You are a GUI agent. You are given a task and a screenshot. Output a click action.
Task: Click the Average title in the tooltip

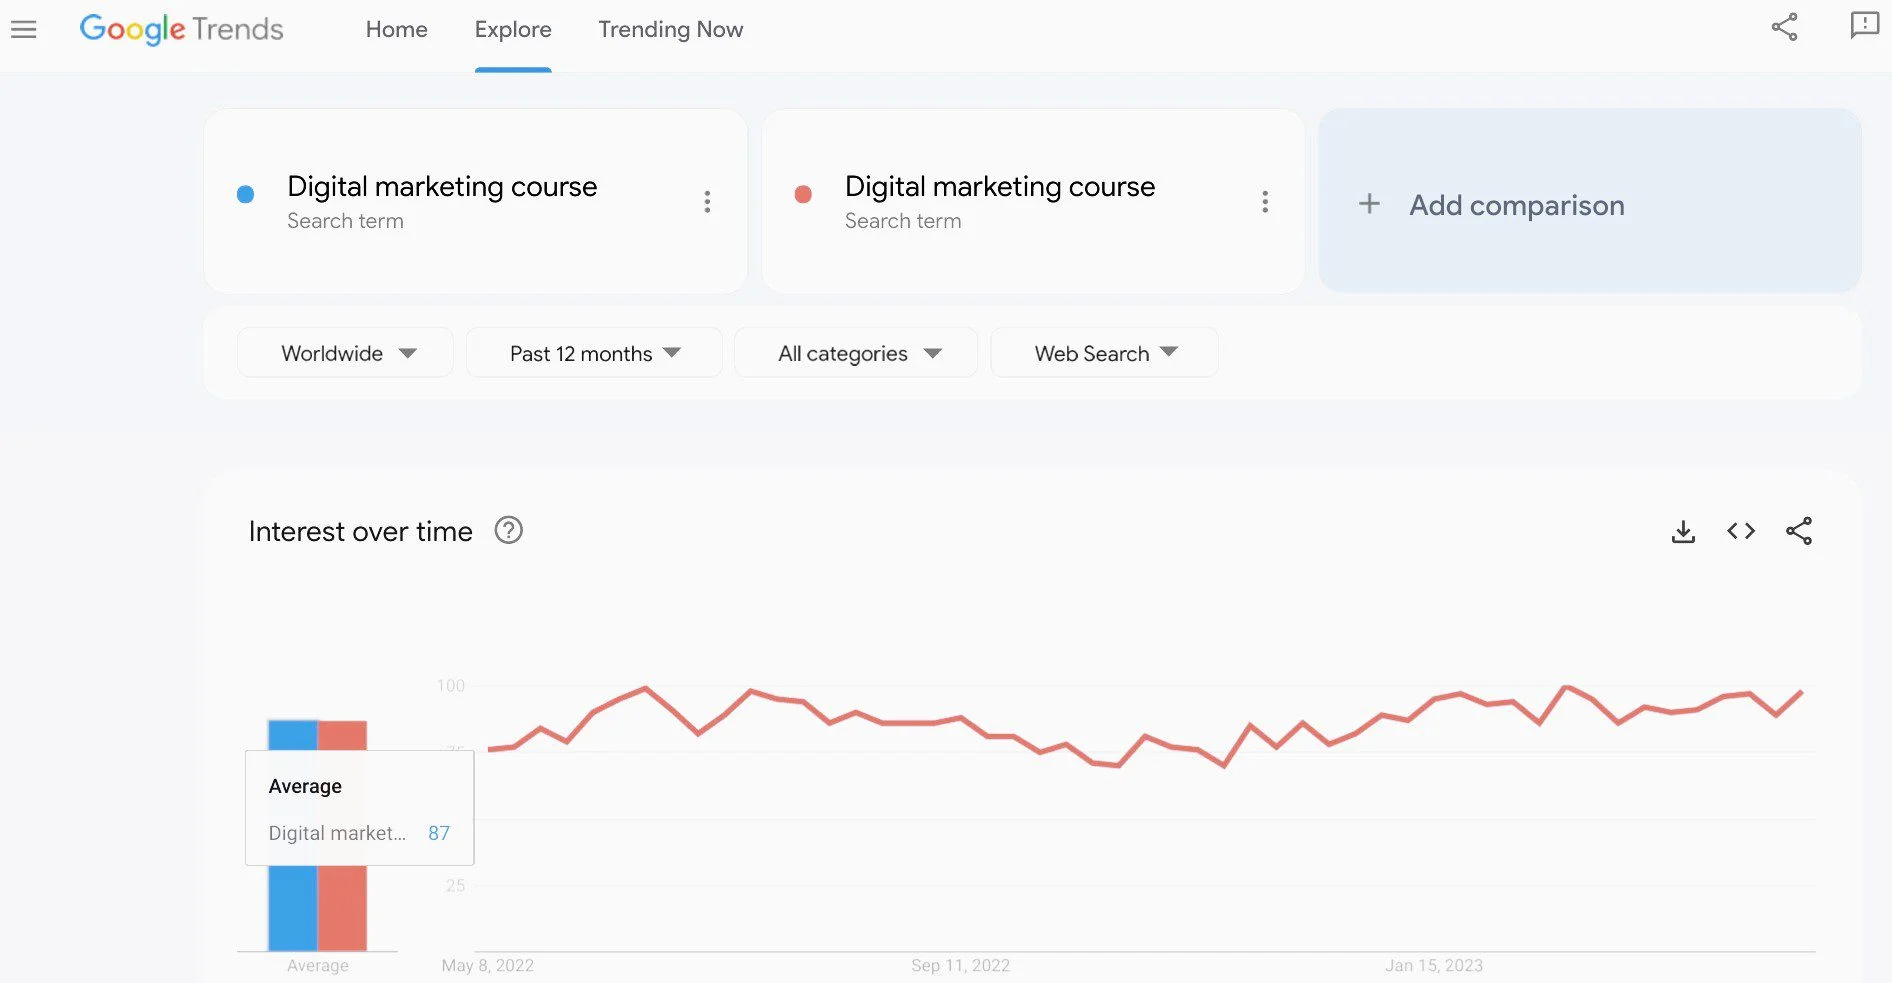click(305, 786)
